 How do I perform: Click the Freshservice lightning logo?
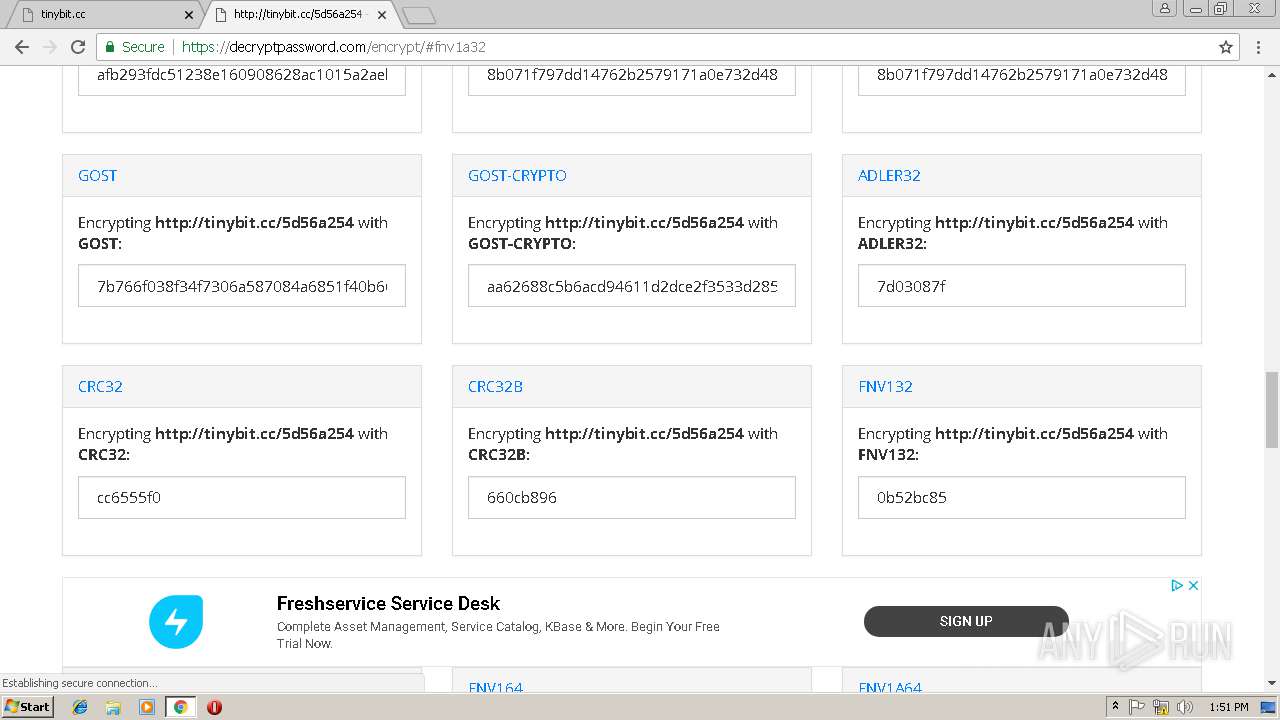[176, 622]
